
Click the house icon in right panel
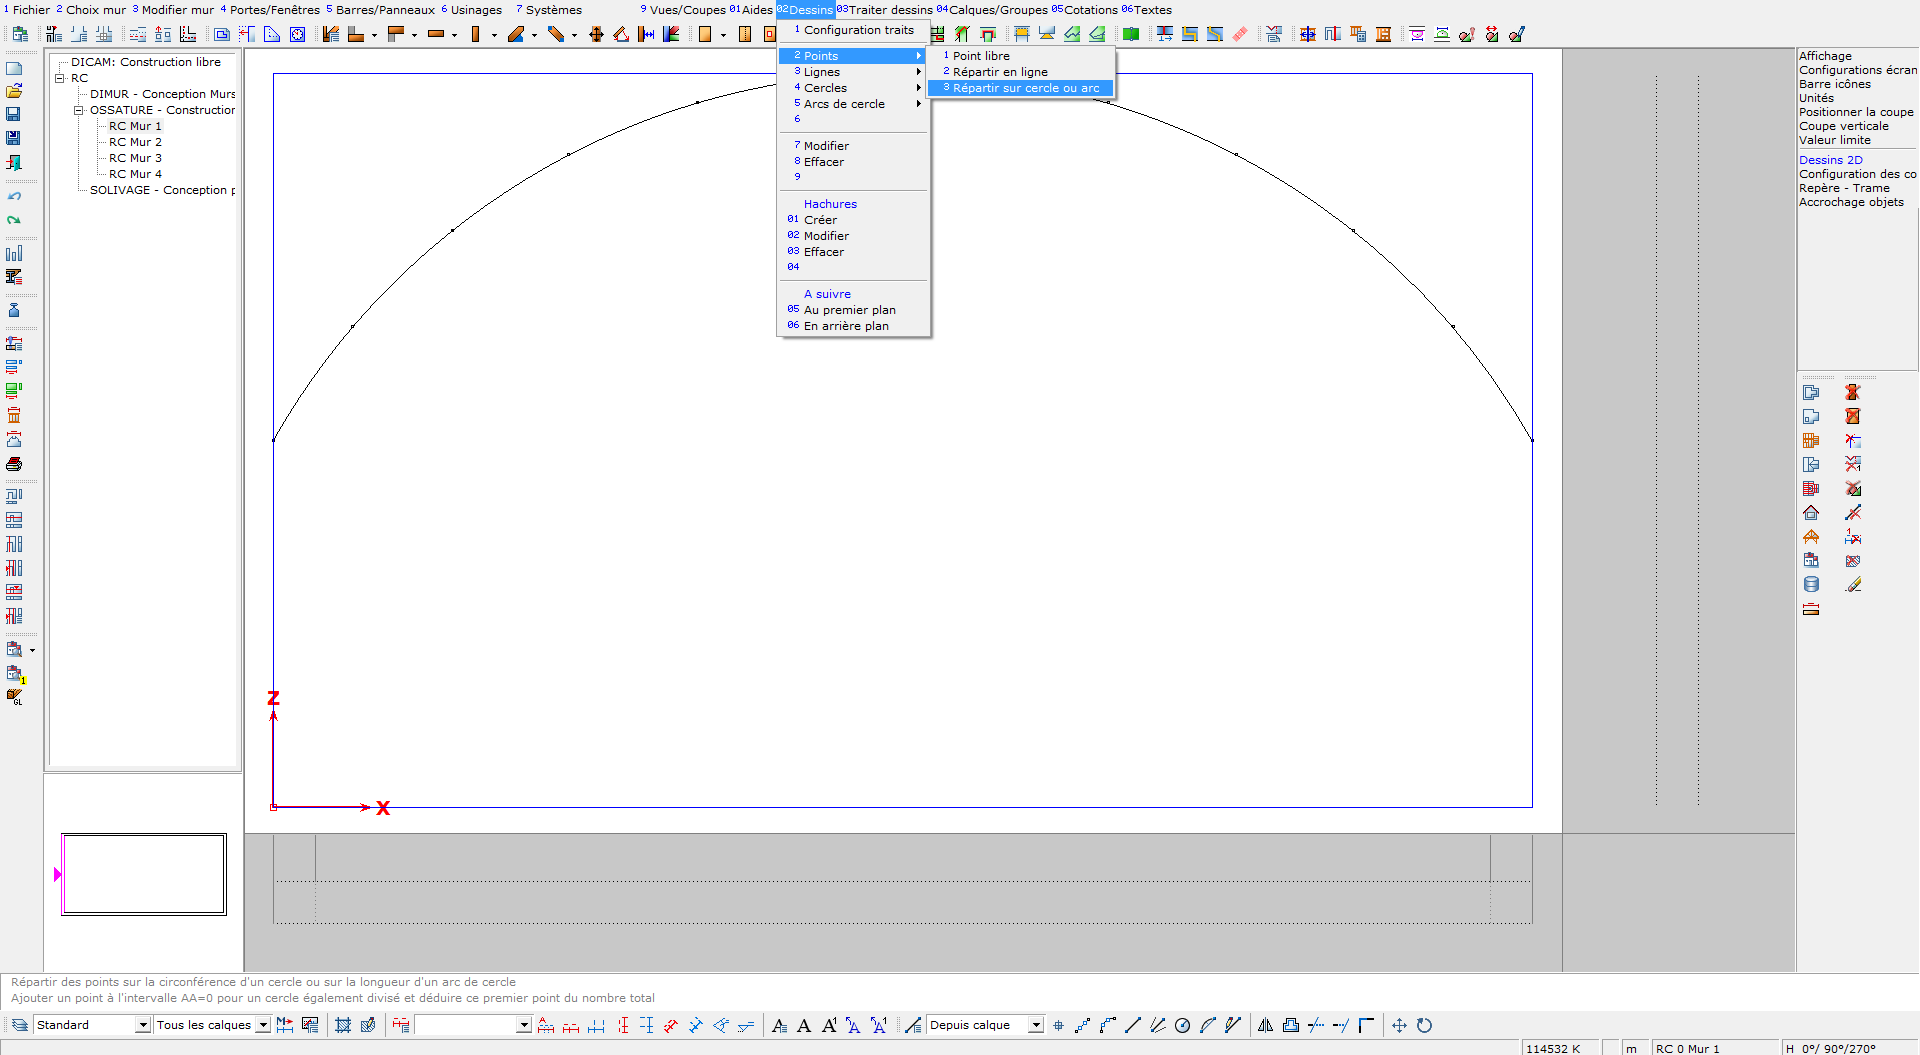coord(1811,513)
